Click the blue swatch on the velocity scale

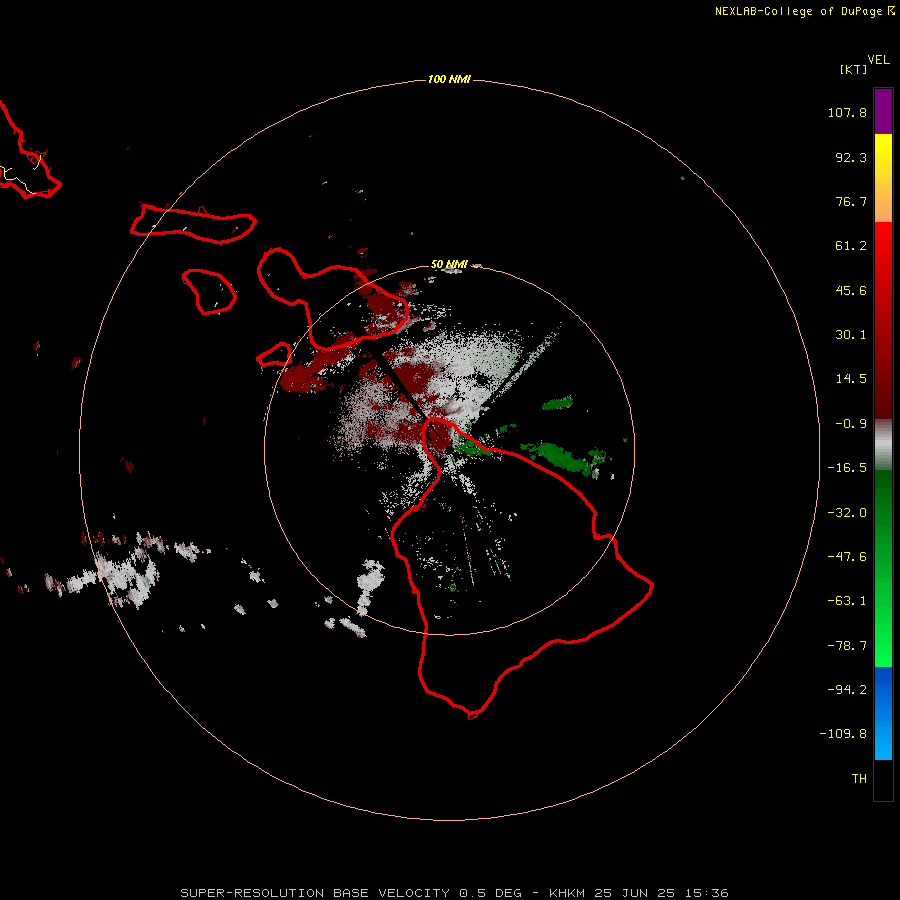click(883, 713)
